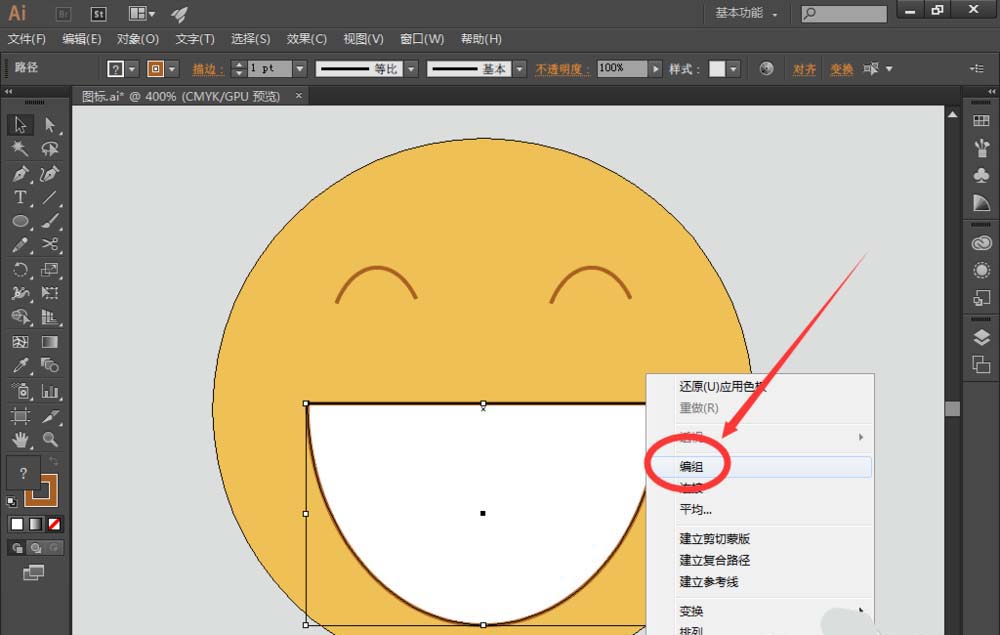Open the opacity slider arrow

click(656, 68)
